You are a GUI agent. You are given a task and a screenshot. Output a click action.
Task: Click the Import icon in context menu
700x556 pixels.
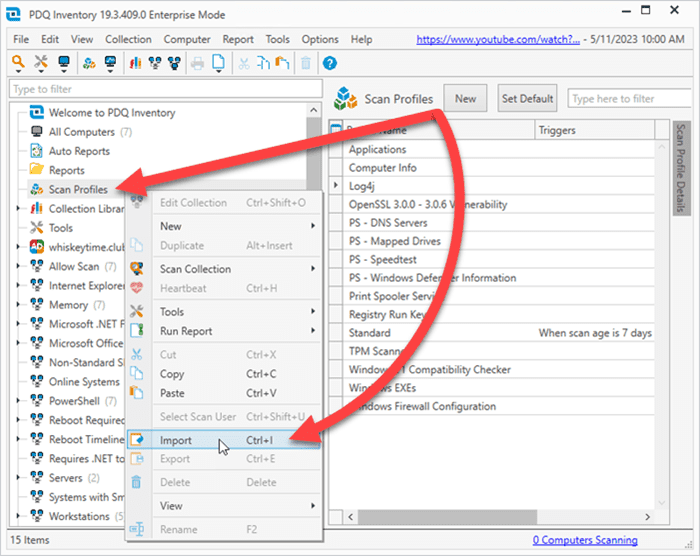pyautogui.click(x=137, y=440)
